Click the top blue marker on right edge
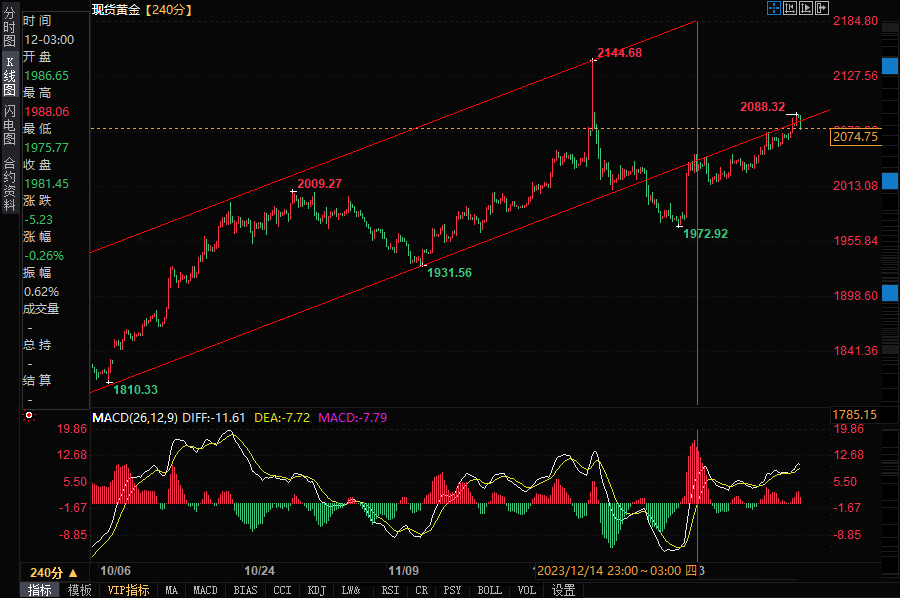Viewport: 900px width, 598px height. click(890, 65)
